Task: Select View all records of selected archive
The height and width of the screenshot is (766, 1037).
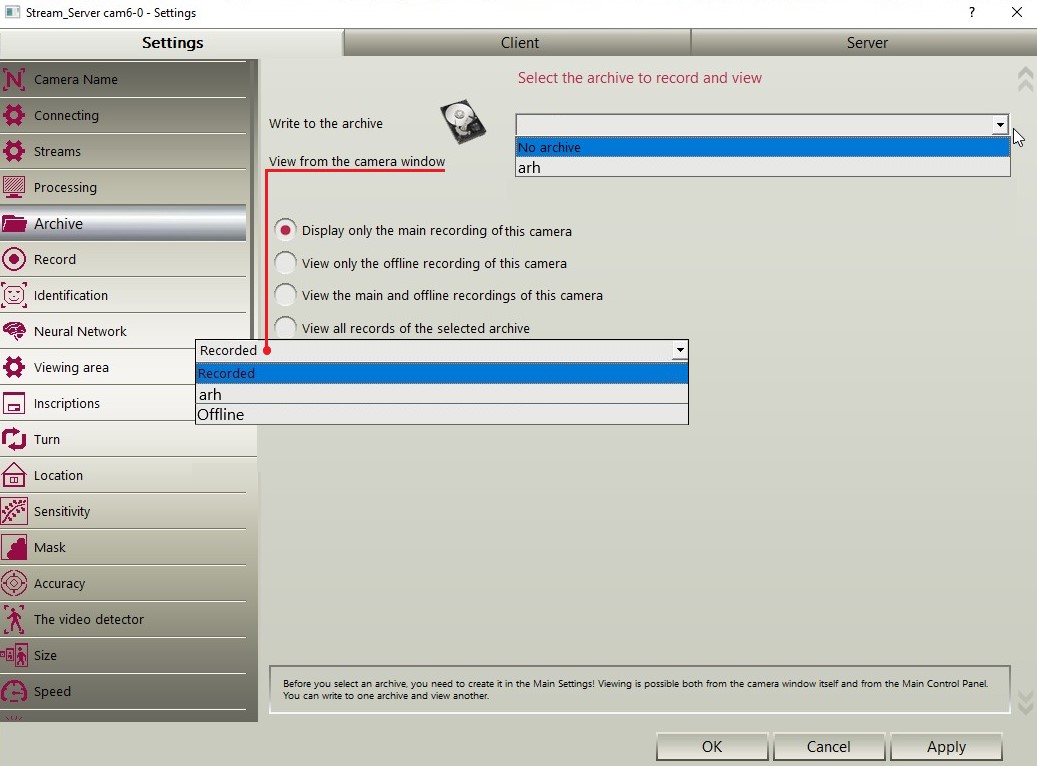Action: [x=285, y=327]
